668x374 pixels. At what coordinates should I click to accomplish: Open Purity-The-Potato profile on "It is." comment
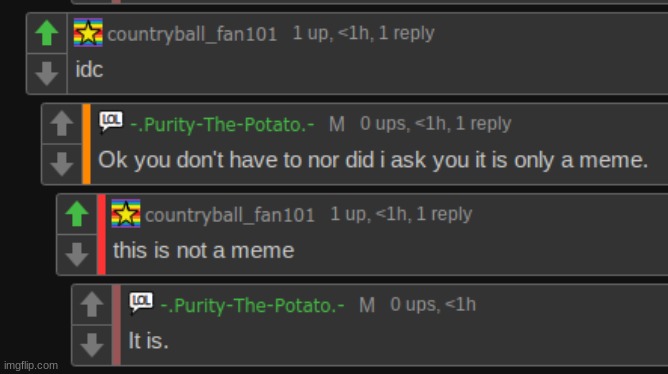[252, 305]
